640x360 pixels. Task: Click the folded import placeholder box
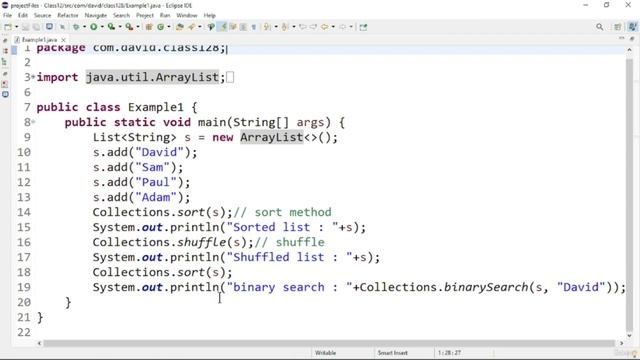[230, 77]
